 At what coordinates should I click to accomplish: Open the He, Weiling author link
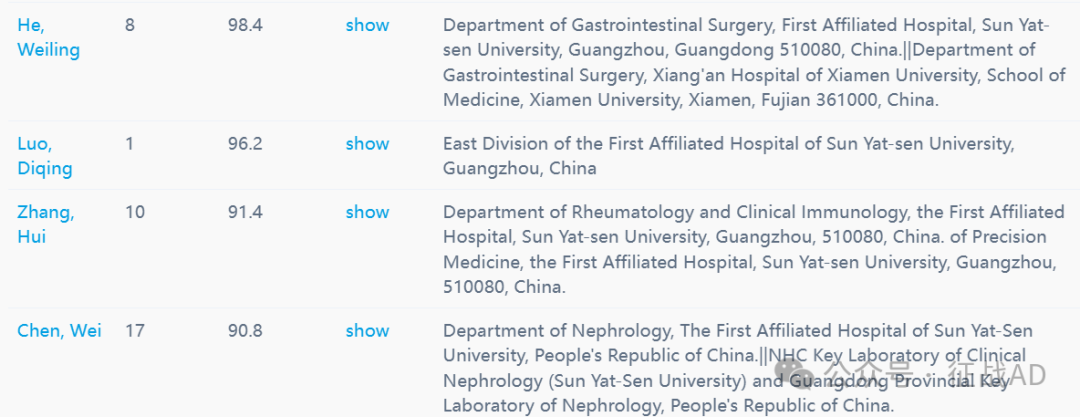point(48,38)
